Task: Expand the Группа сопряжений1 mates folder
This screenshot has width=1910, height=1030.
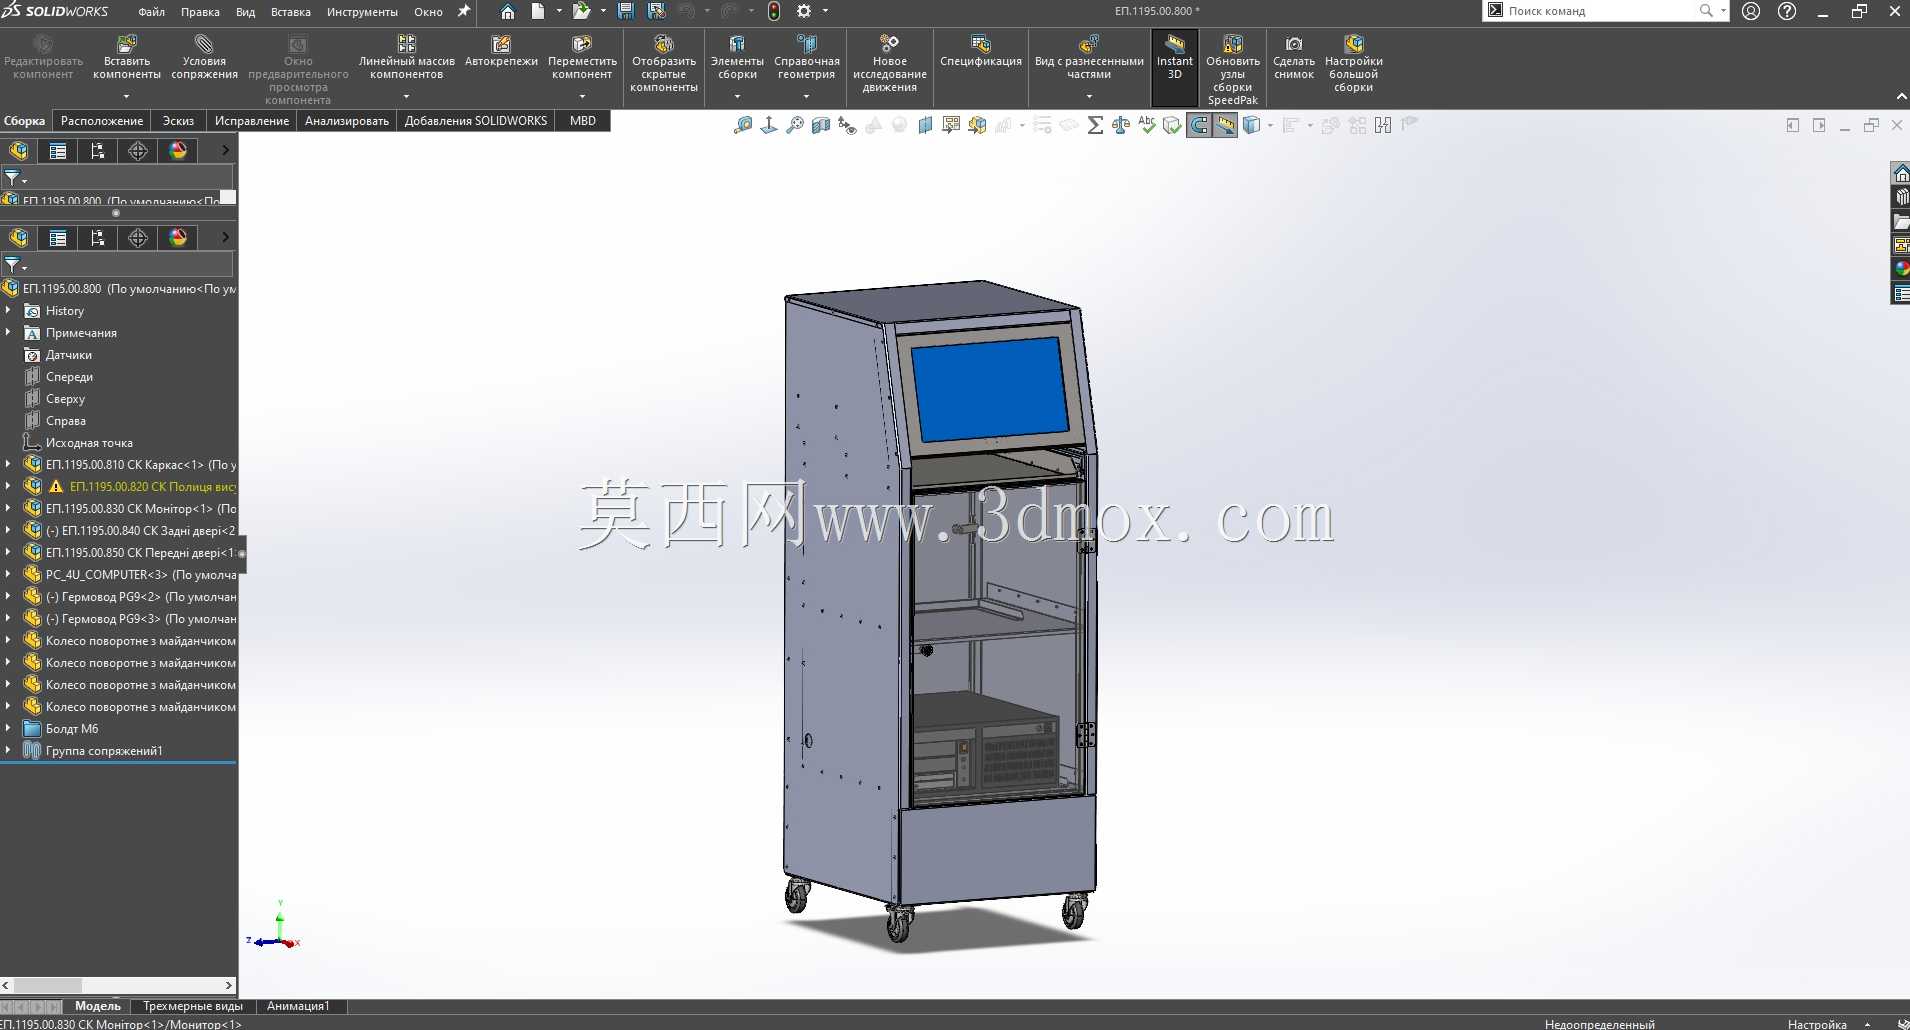Action: coord(8,750)
